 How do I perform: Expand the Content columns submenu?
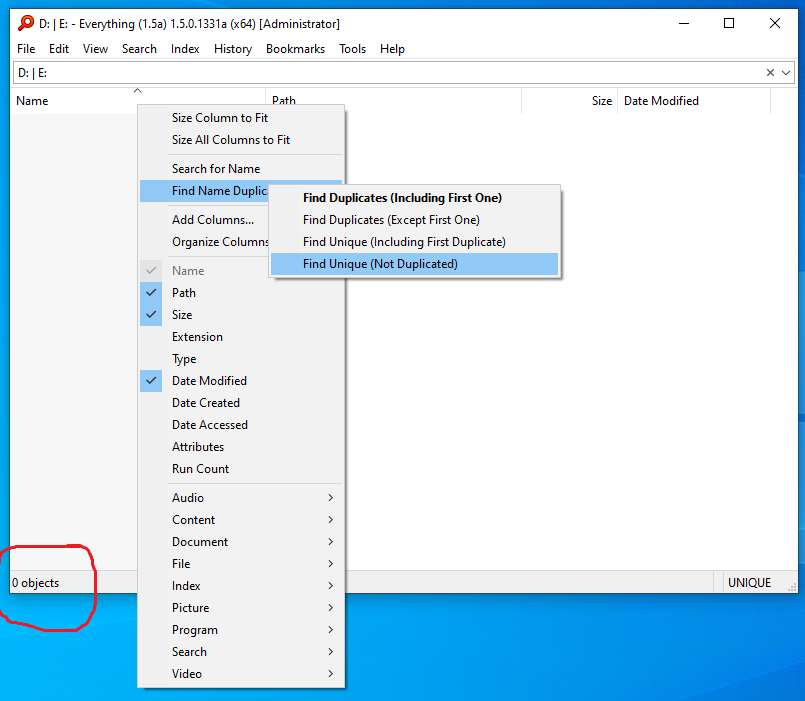click(x=241, y=520)
